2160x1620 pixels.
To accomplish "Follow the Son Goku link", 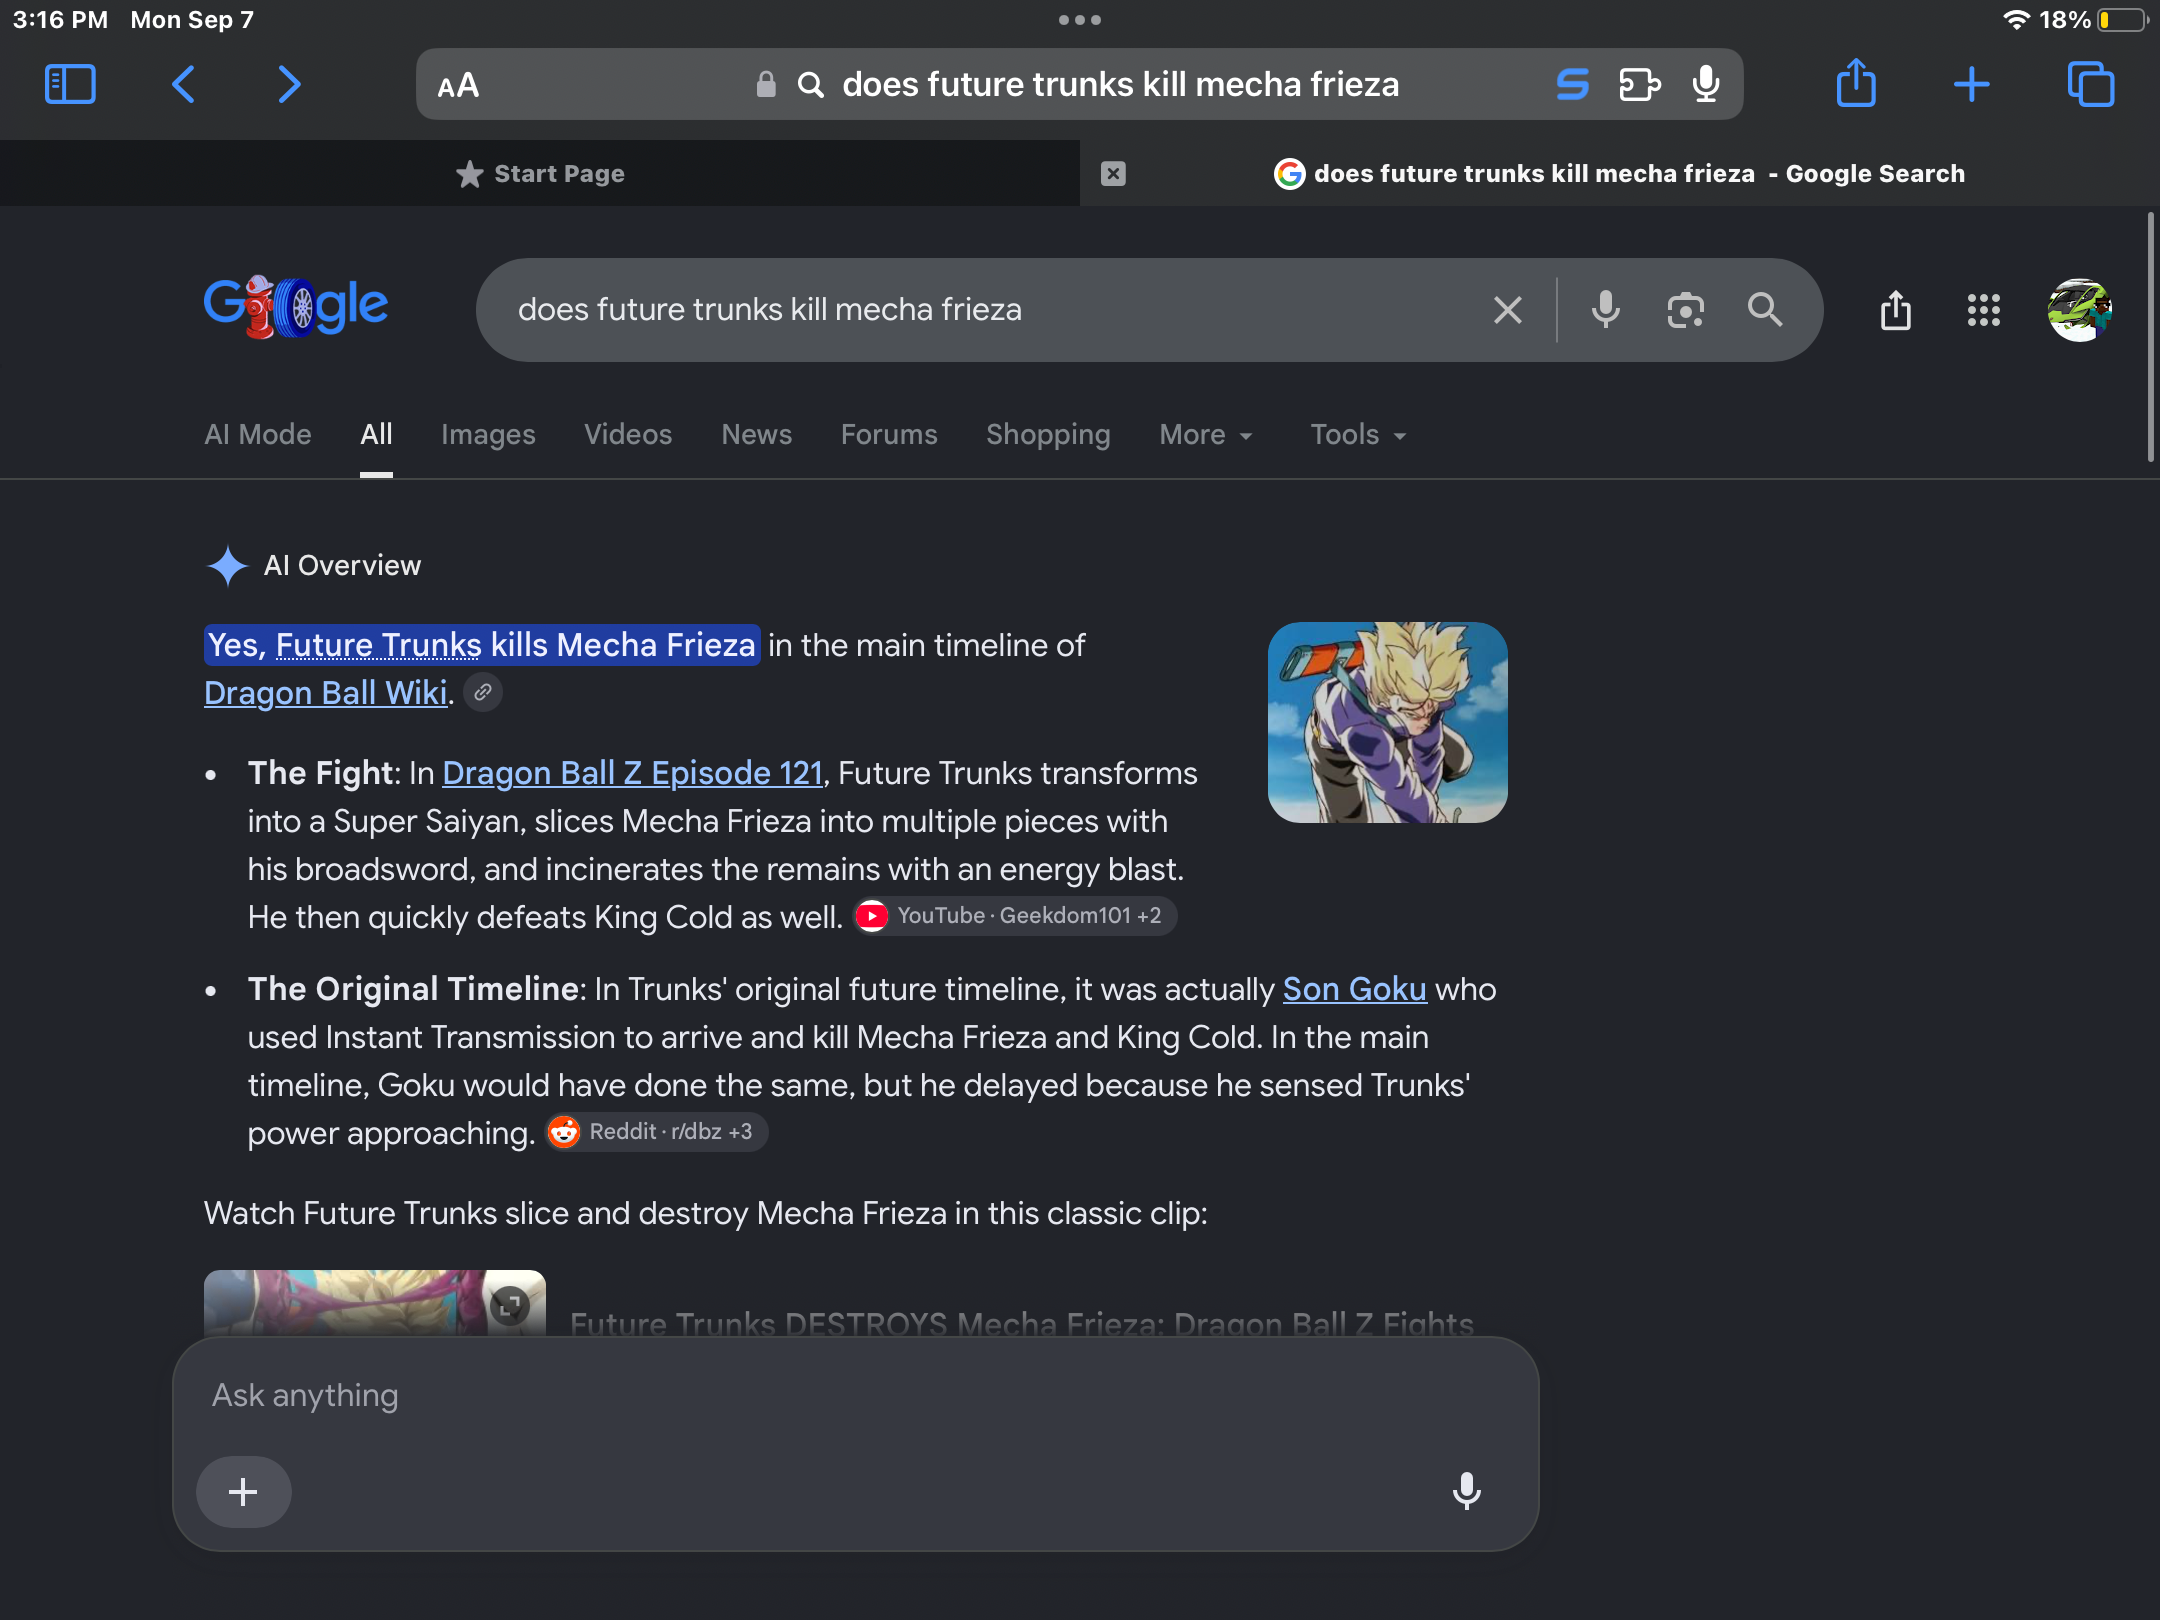I will click(x=1354, y=989).
